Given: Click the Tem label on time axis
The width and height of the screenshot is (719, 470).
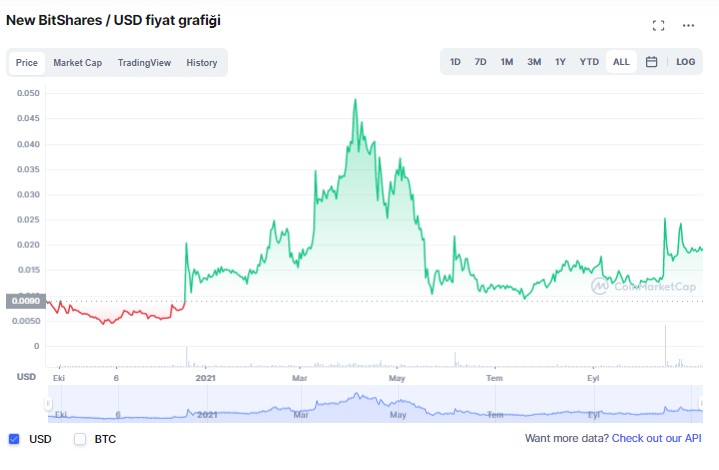Looking at the screenshot, I should tap(494, 378).
